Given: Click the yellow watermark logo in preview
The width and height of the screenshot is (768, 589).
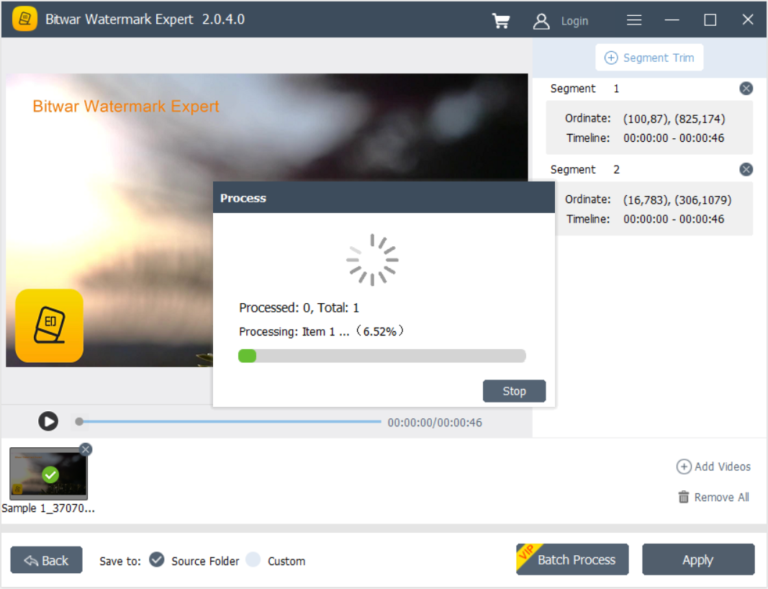Looking at the screenshot, I should 49,326.
